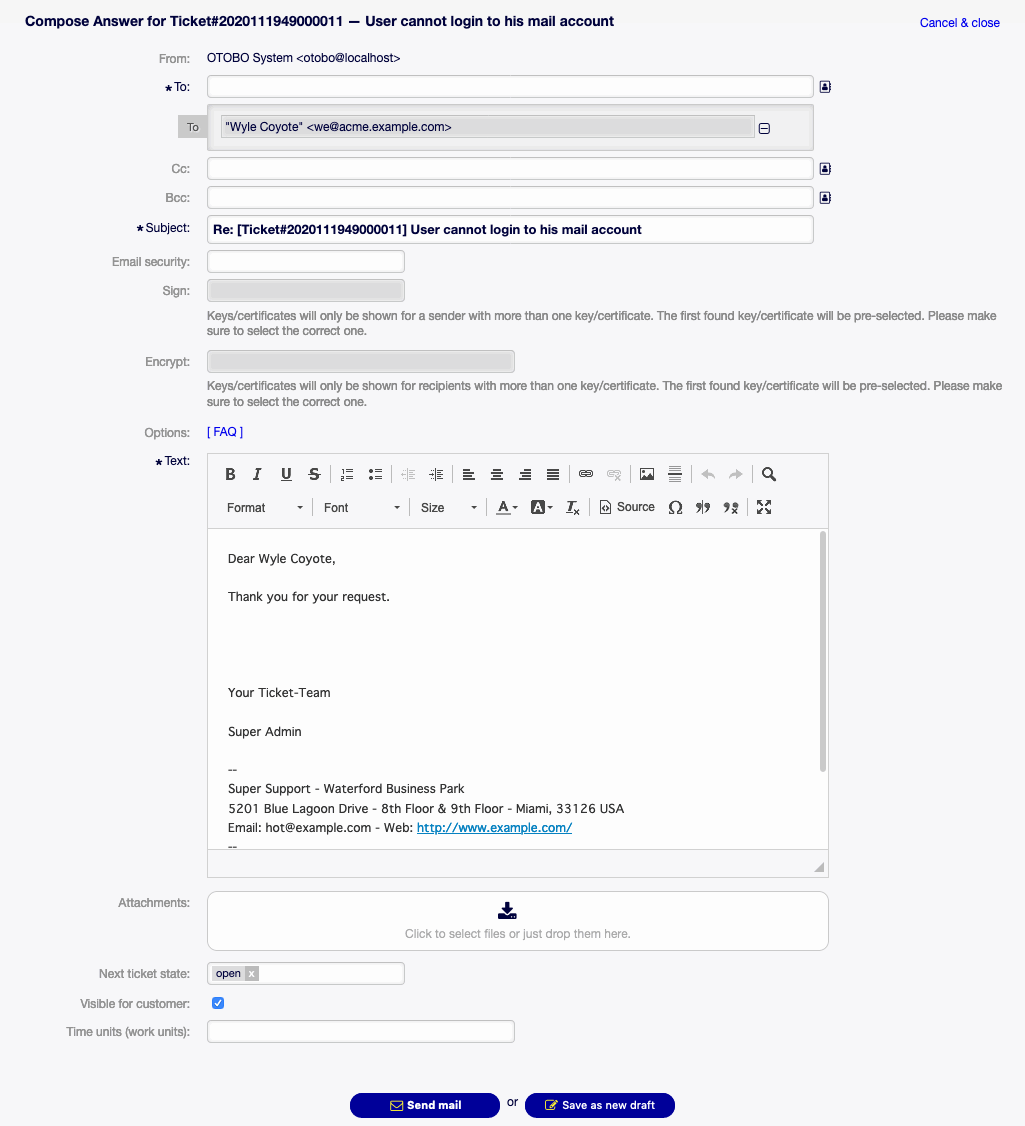Click the Cancel & close link
This screenshot has width=1025, height=1126.
click(959, 22)
